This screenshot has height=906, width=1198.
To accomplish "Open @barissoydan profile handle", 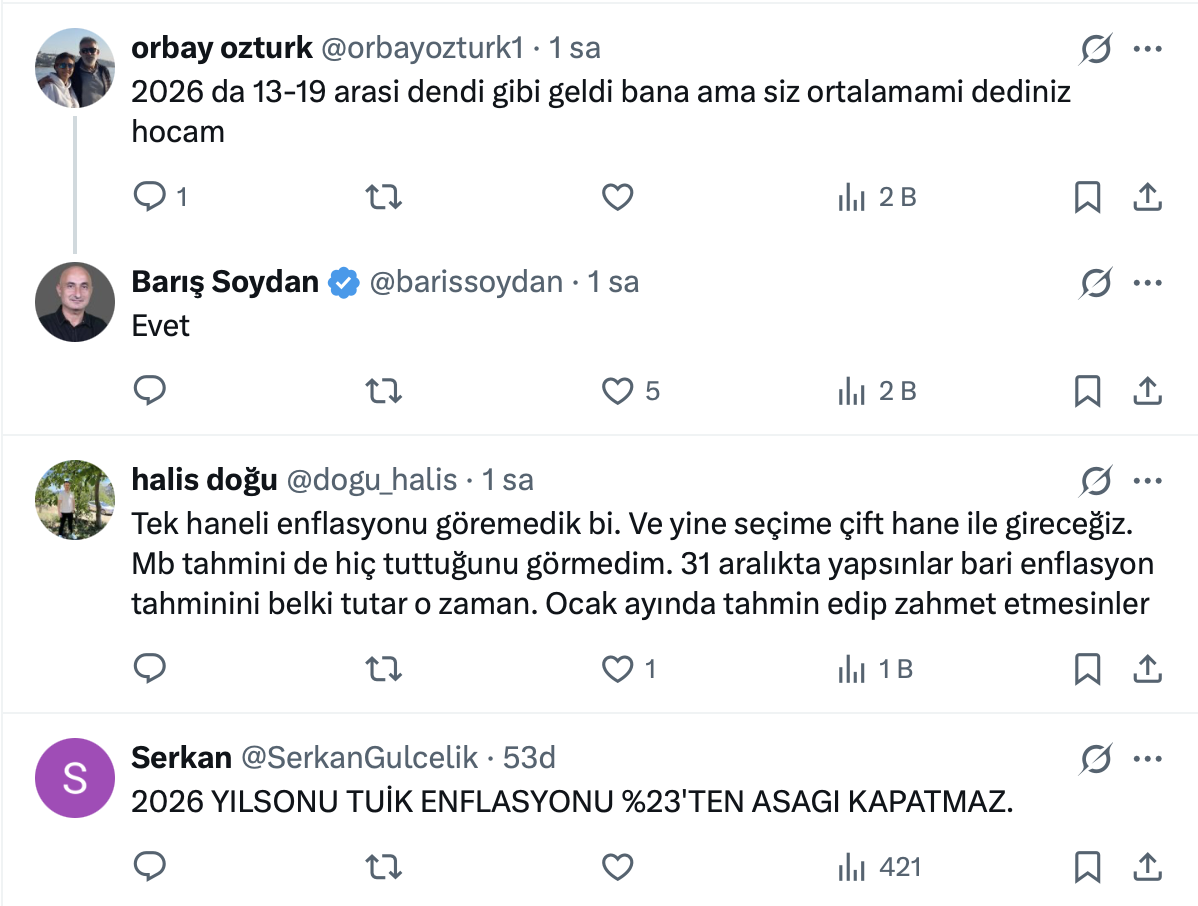I will (466, 283).
